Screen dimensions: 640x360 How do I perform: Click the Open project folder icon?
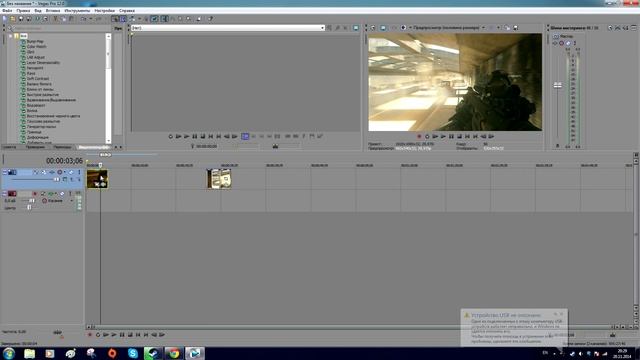coord(13,19)
